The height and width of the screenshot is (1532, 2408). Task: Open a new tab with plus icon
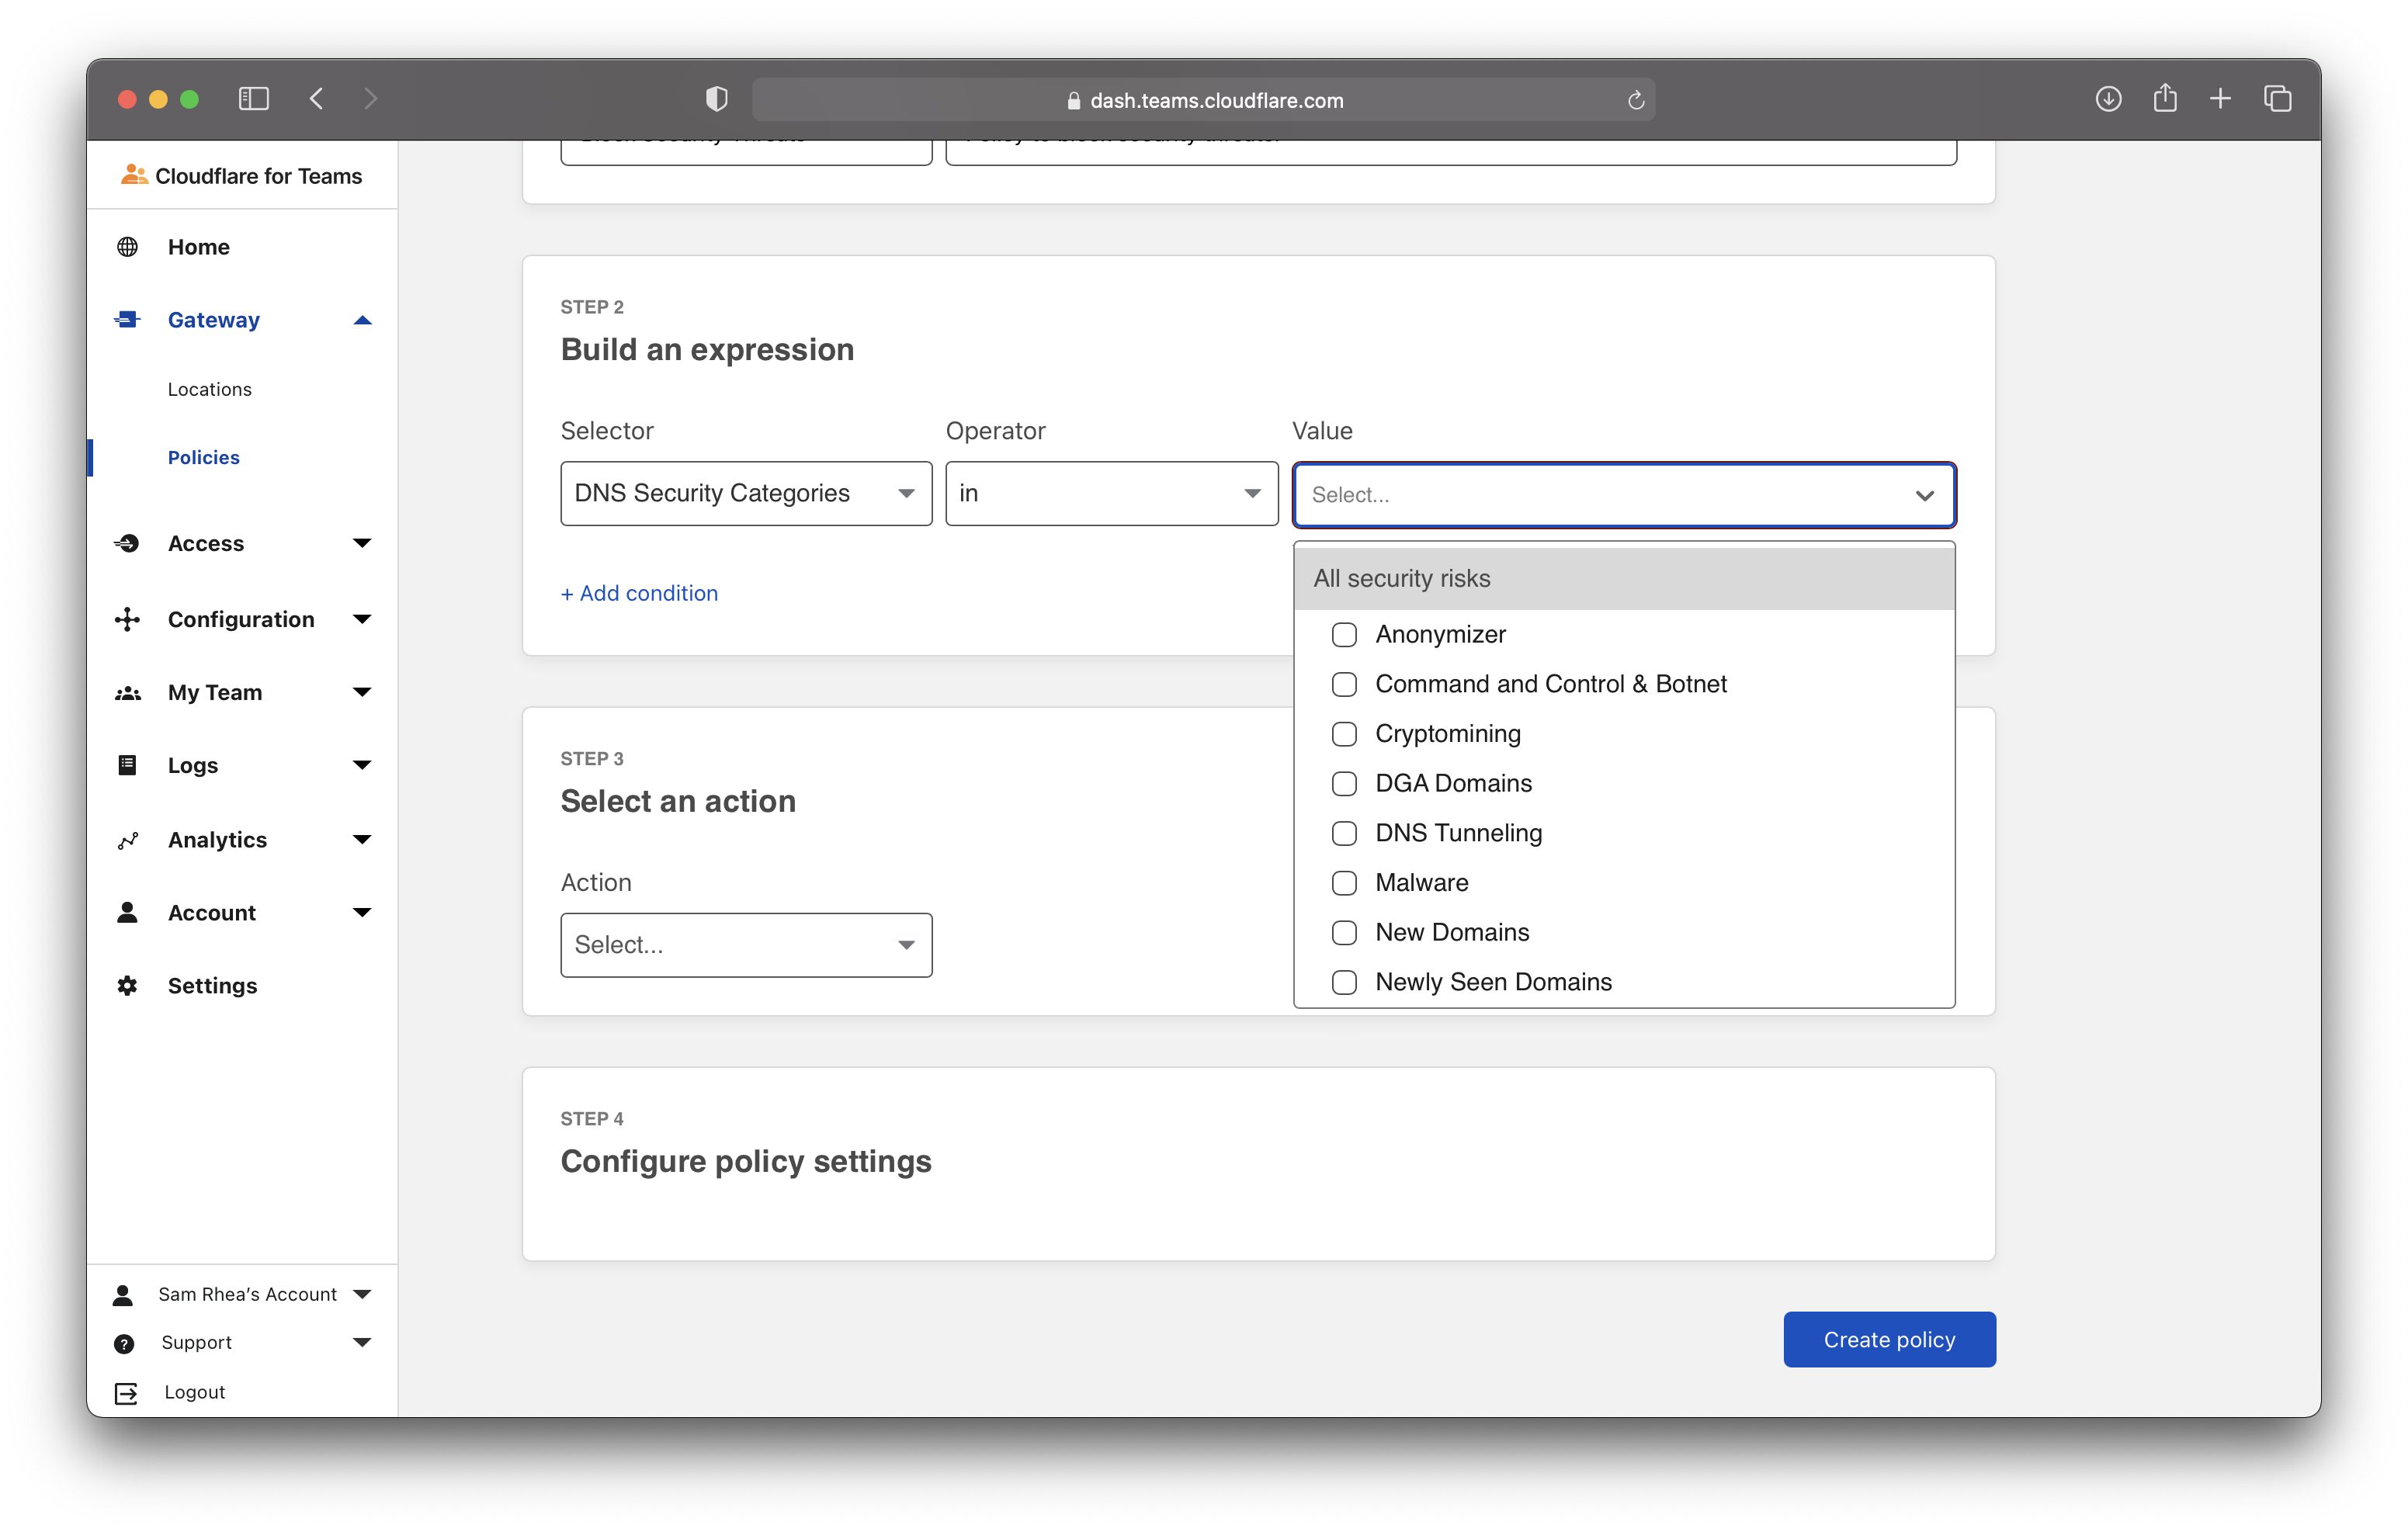pos(2220,99)
